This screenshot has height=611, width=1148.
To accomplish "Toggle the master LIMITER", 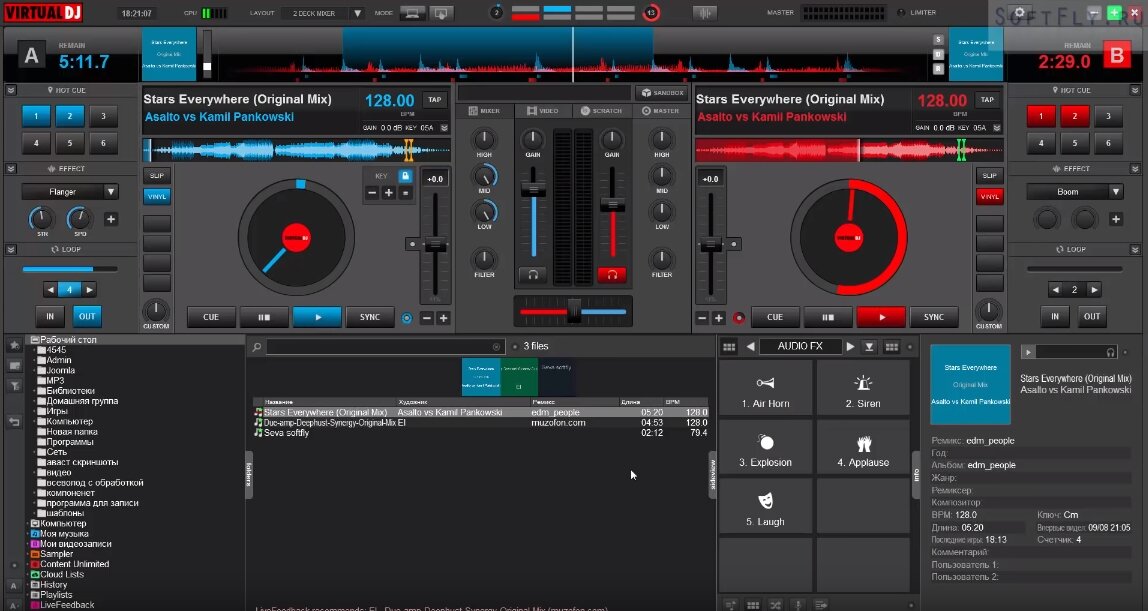I will point(916,12).
